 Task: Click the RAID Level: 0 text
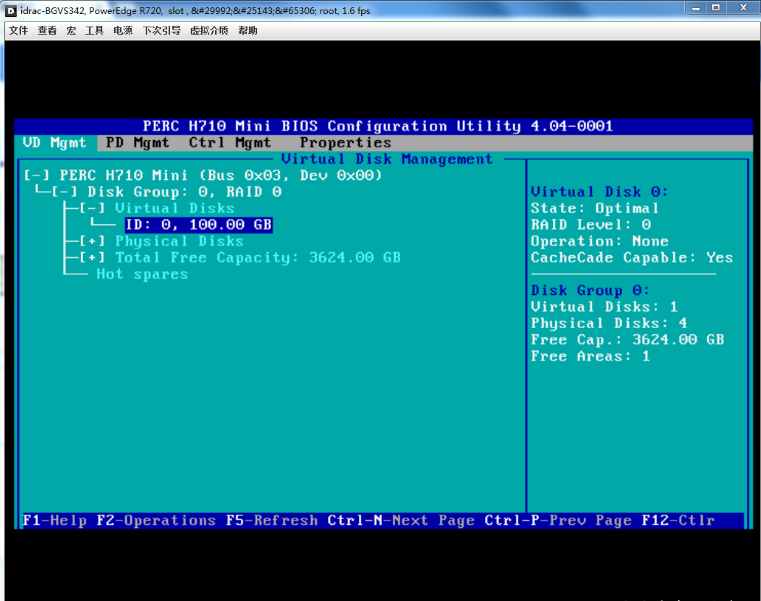591,225
